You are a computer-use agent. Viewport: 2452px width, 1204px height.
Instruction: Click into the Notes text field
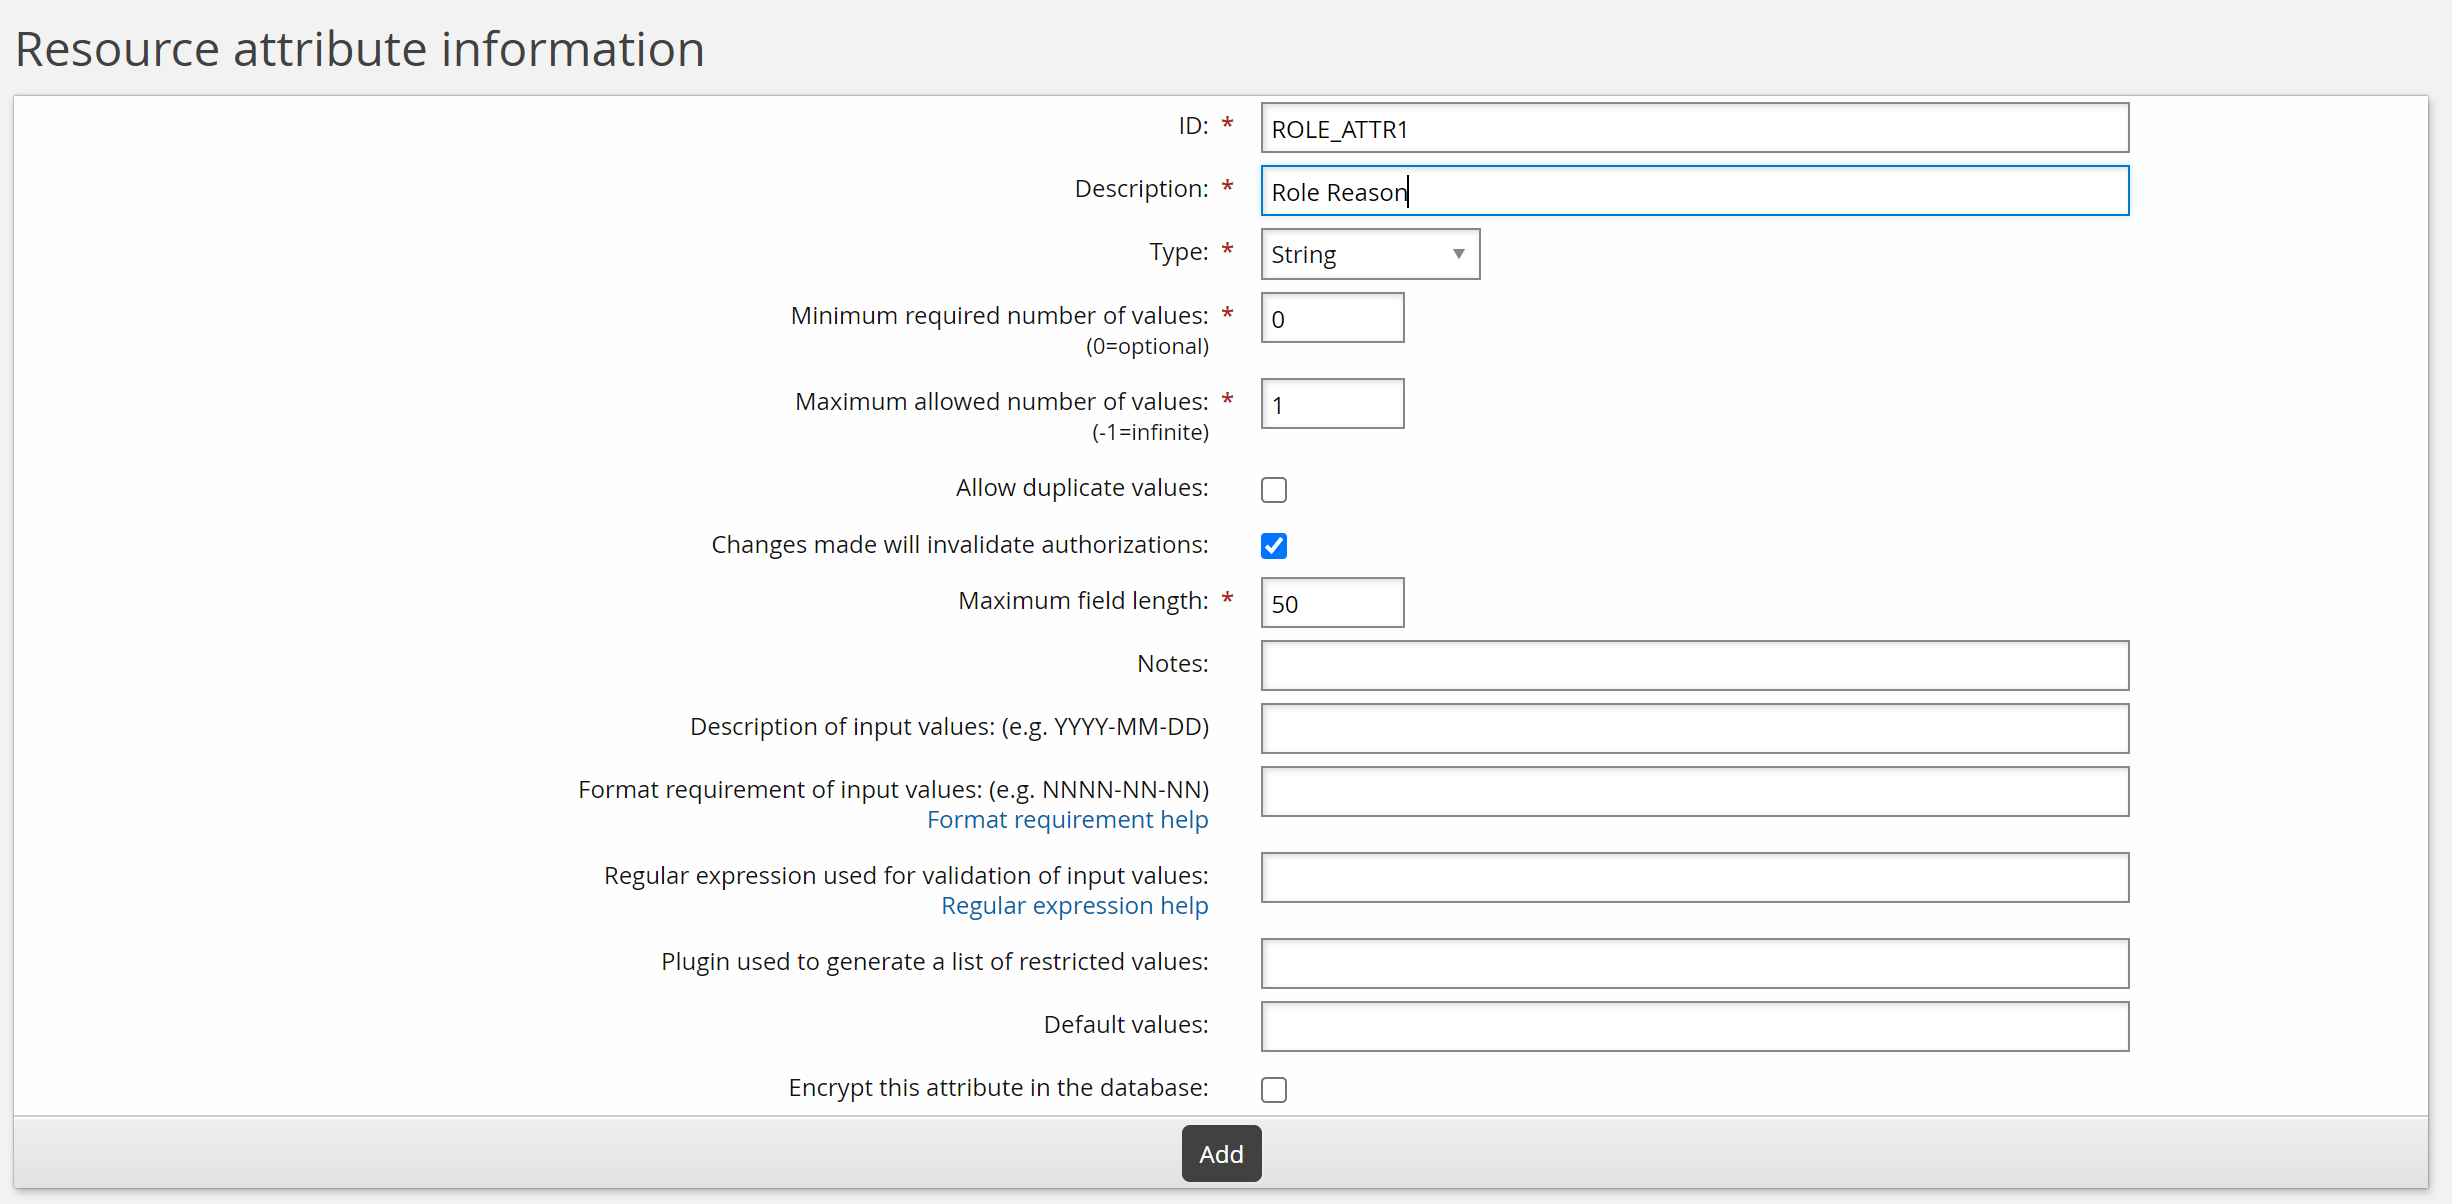tap(1694, 666)
